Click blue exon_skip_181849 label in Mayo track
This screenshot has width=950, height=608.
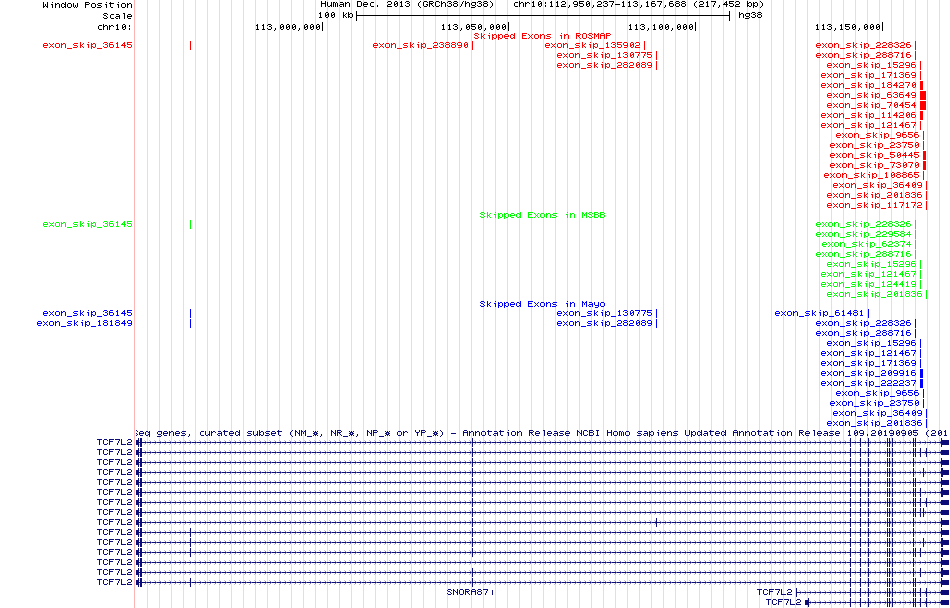[85, 323]
